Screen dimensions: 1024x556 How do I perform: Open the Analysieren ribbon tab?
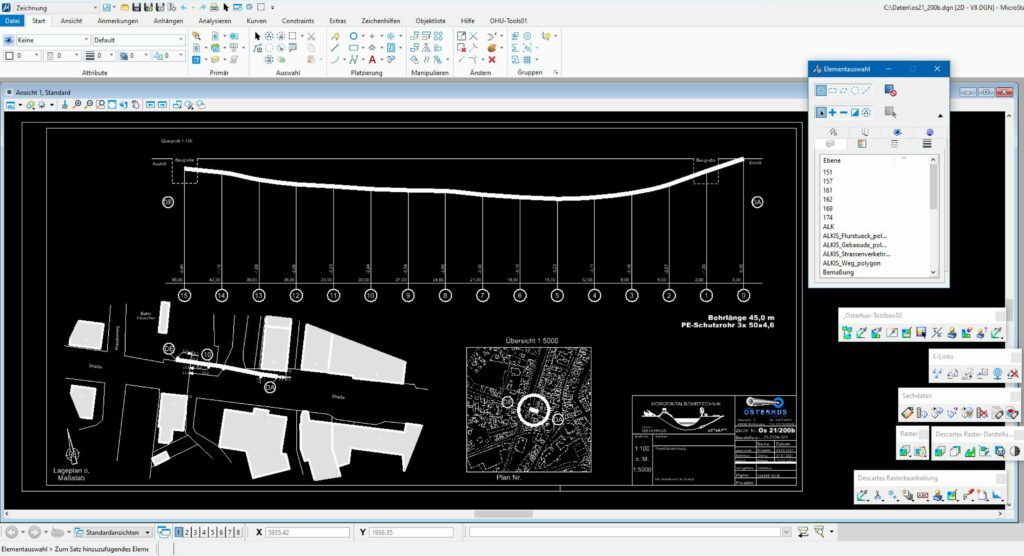pyautogui.click(x=214, y=20)
